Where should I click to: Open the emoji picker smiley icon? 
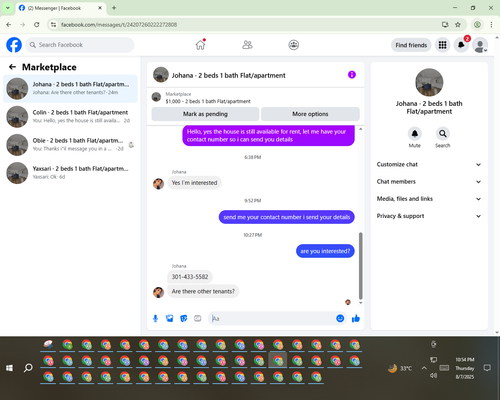(x=340, y=318)
